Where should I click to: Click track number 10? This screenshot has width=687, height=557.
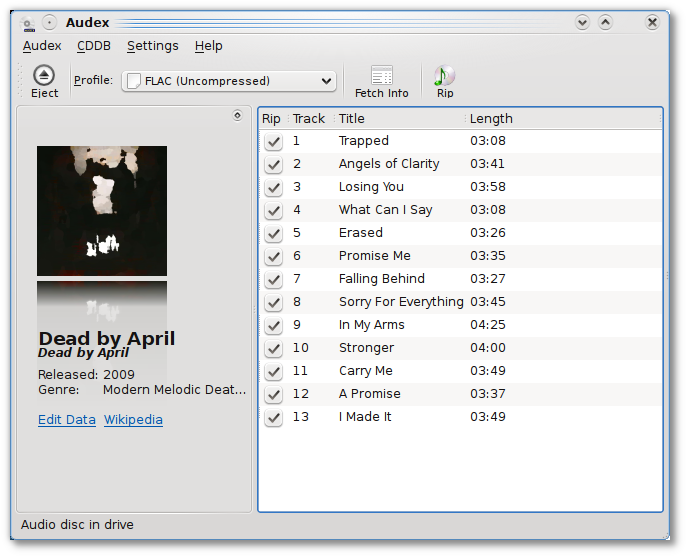tap(301, 348)
